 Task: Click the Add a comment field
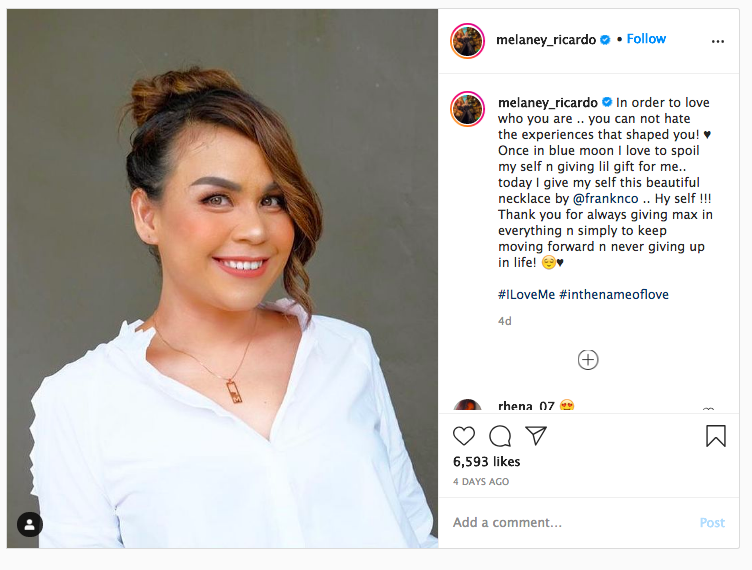[x=570, y=523]
